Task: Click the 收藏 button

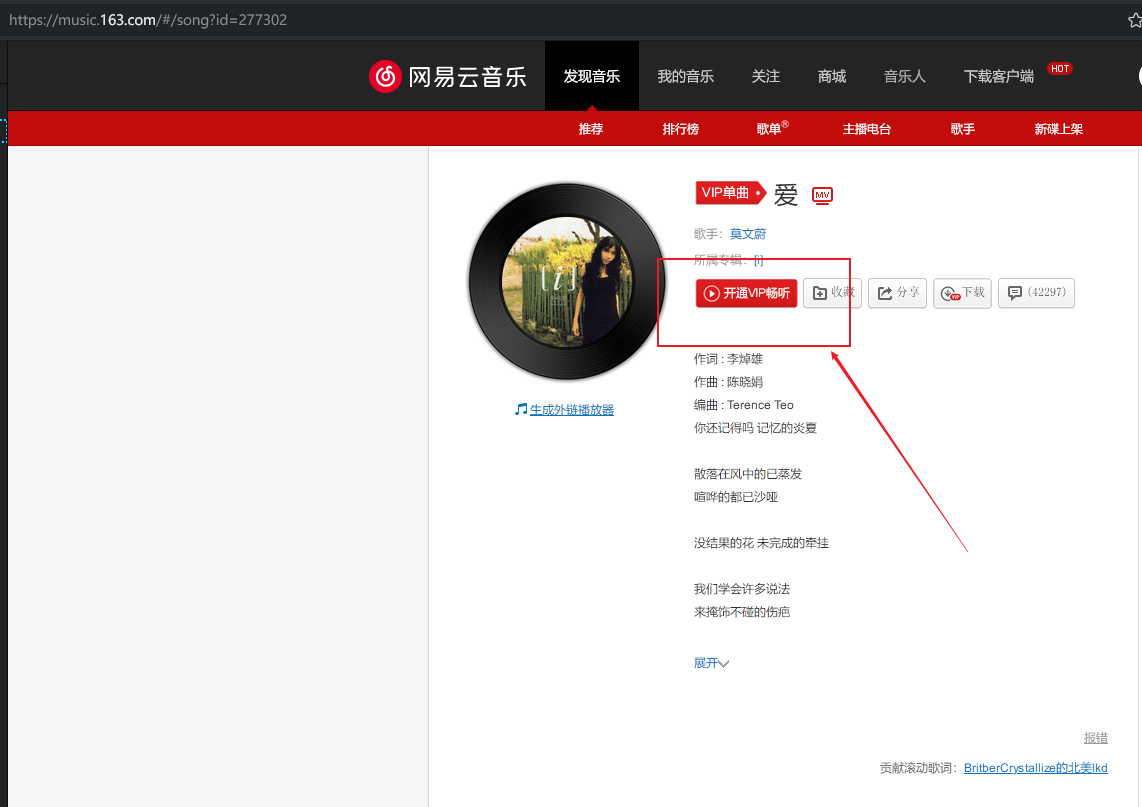Action: click(832, 293)
